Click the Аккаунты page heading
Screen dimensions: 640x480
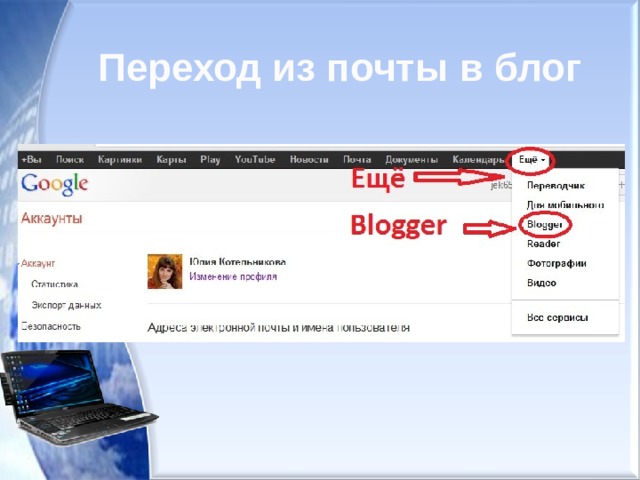[x=52, y=218]
